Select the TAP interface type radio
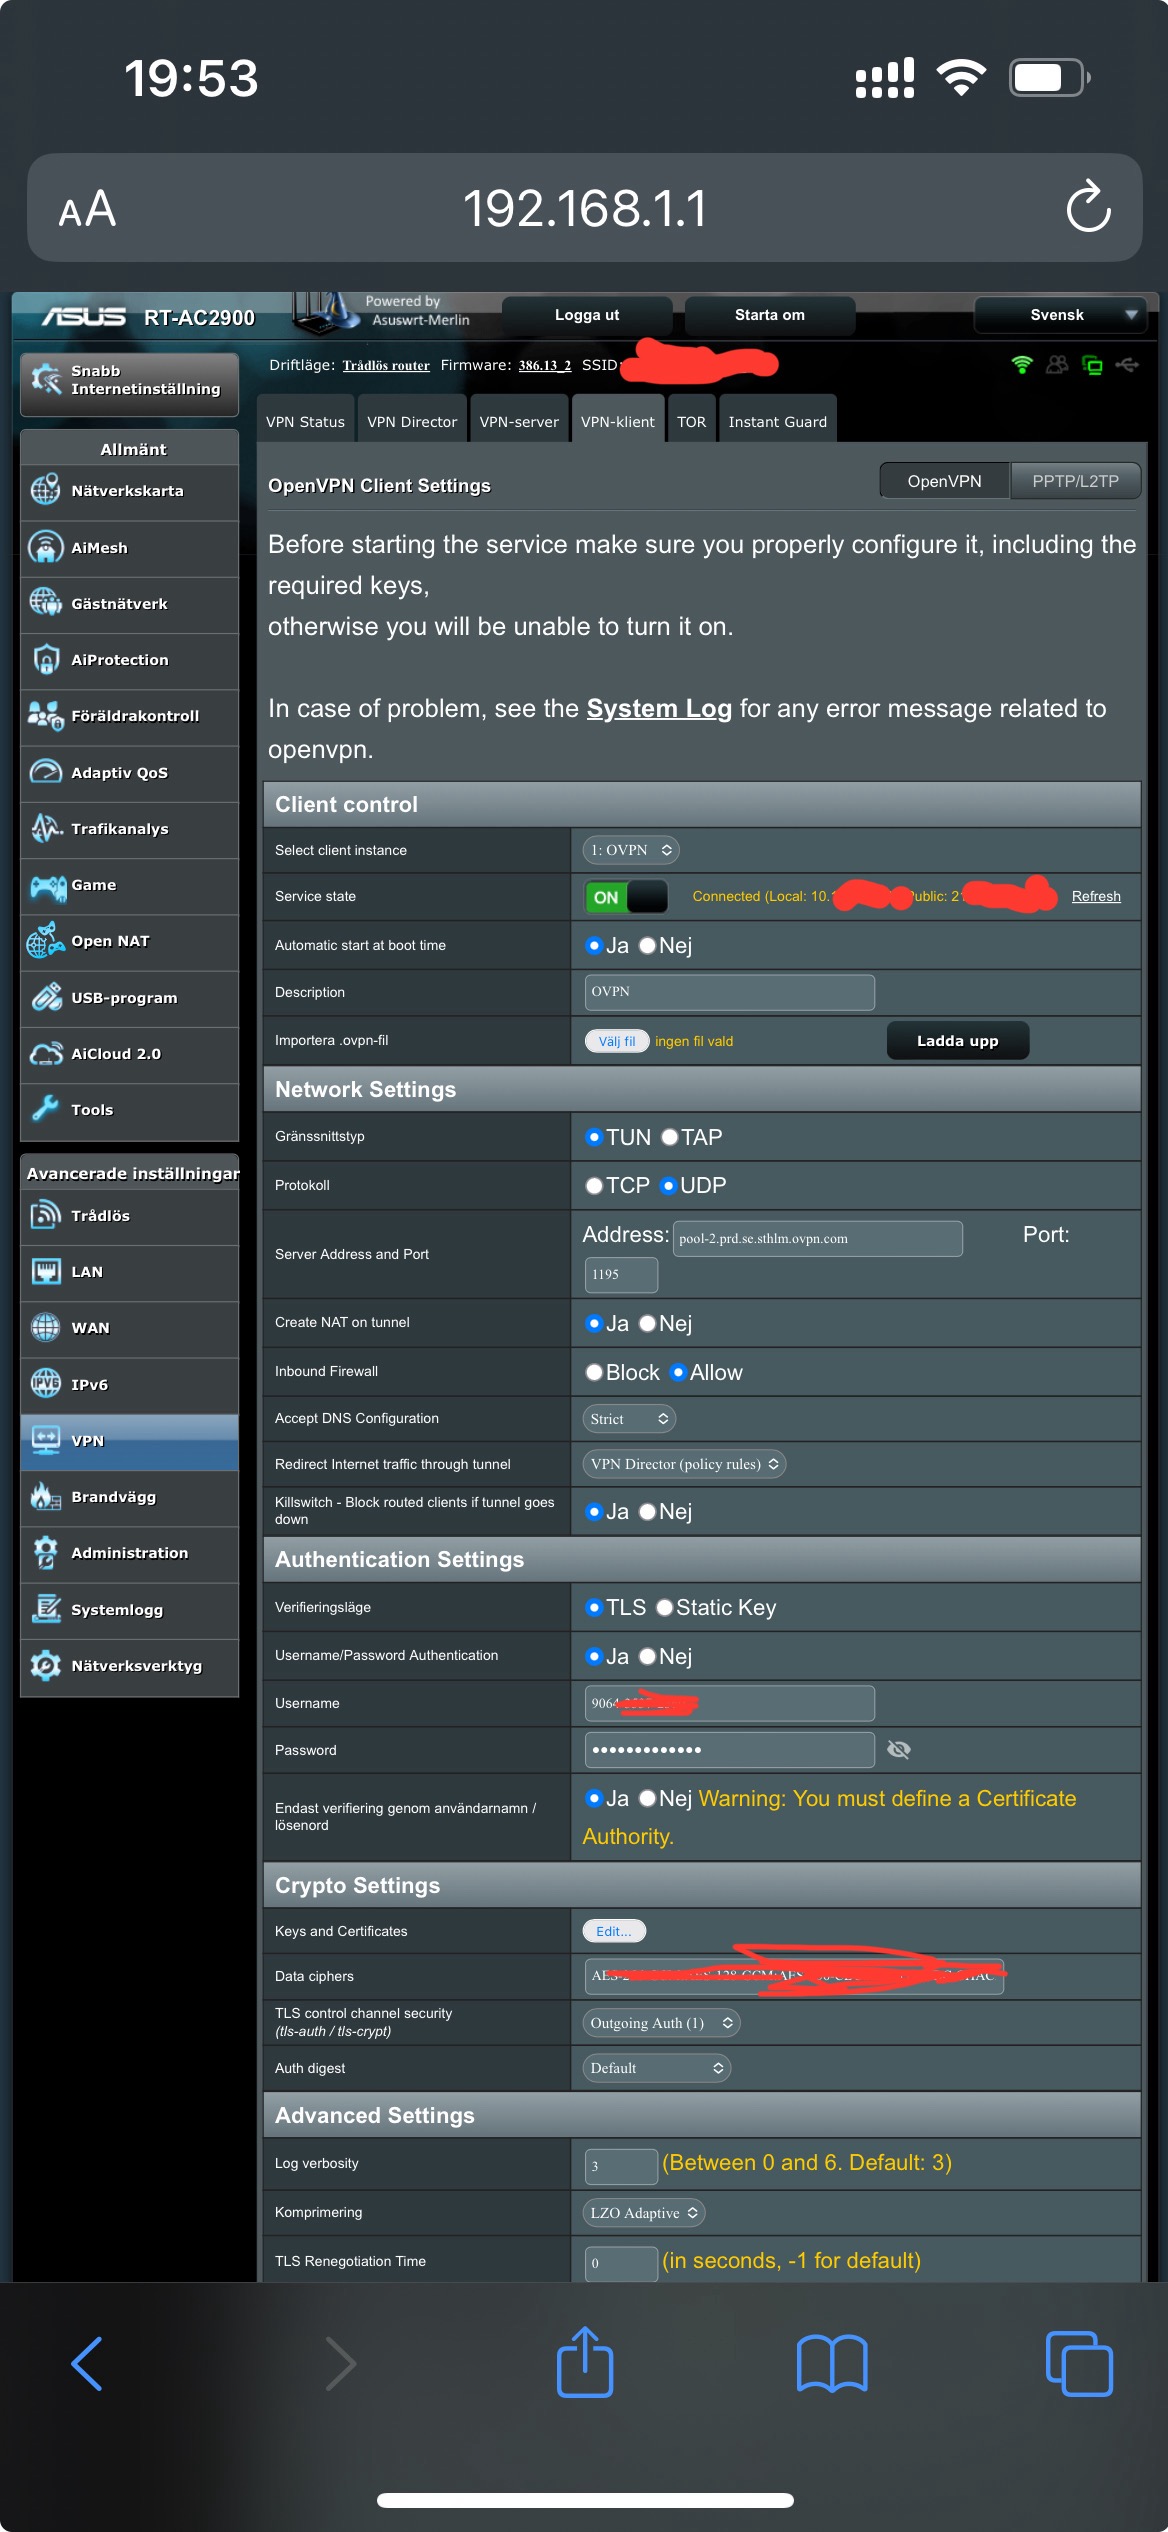This screenshot has width=1168, height=2532. (x=670, y=1137)
